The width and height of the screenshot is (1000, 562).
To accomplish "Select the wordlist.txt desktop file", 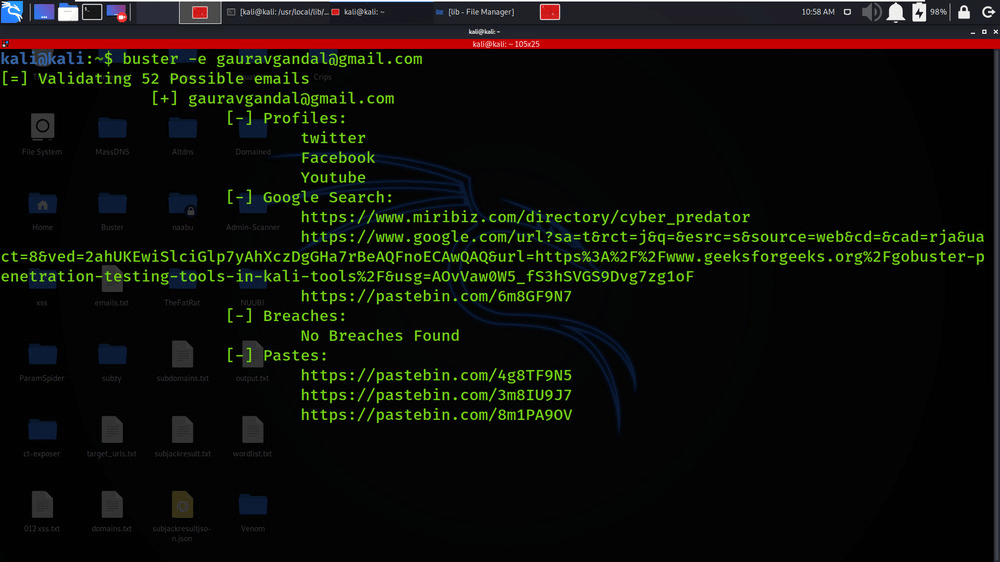I will click(253, 437).
